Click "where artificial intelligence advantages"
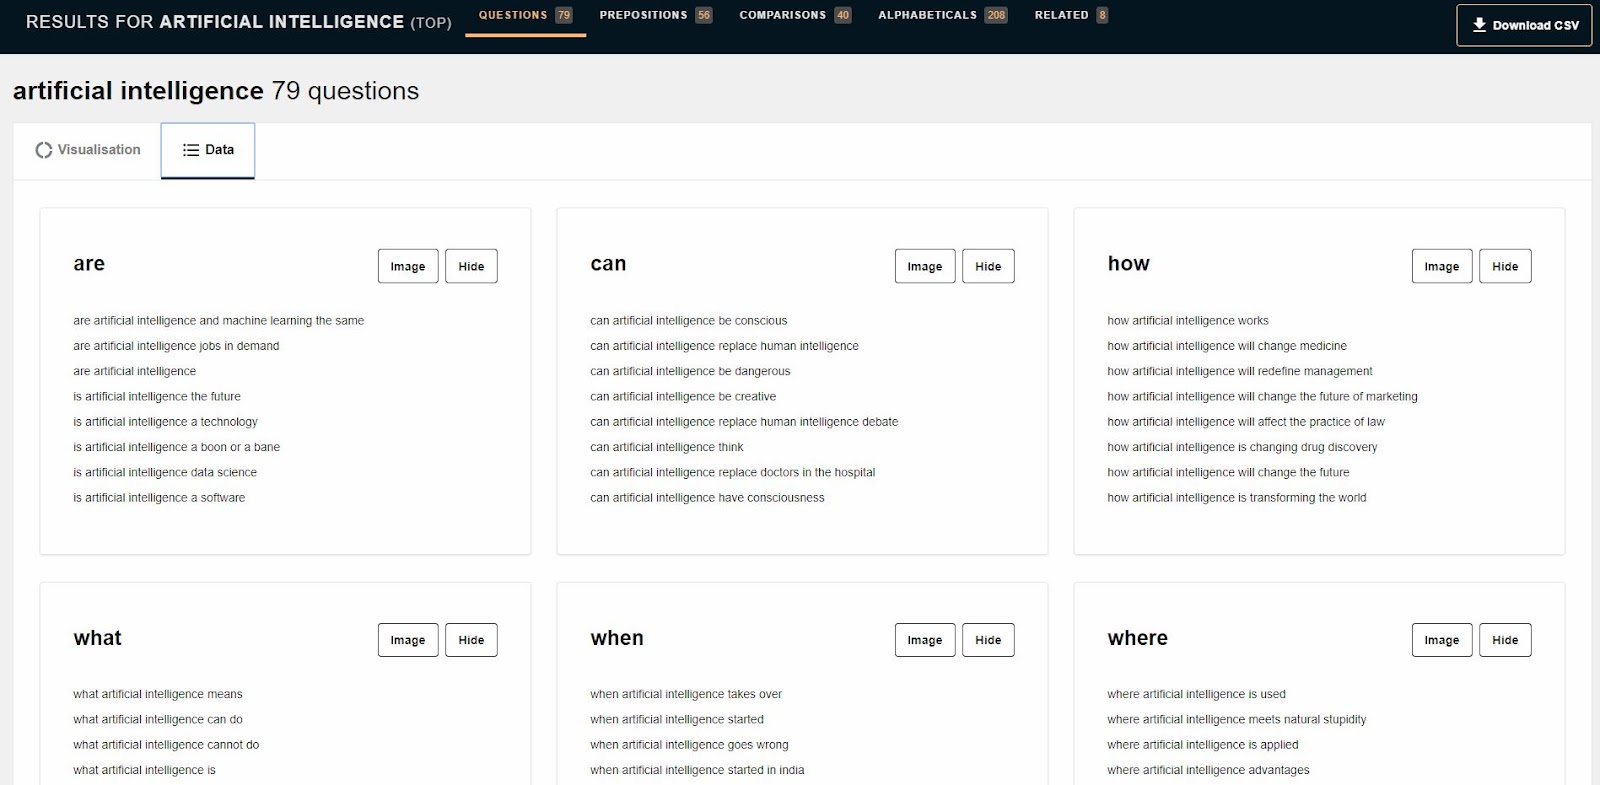 (x=1208, y=771)
